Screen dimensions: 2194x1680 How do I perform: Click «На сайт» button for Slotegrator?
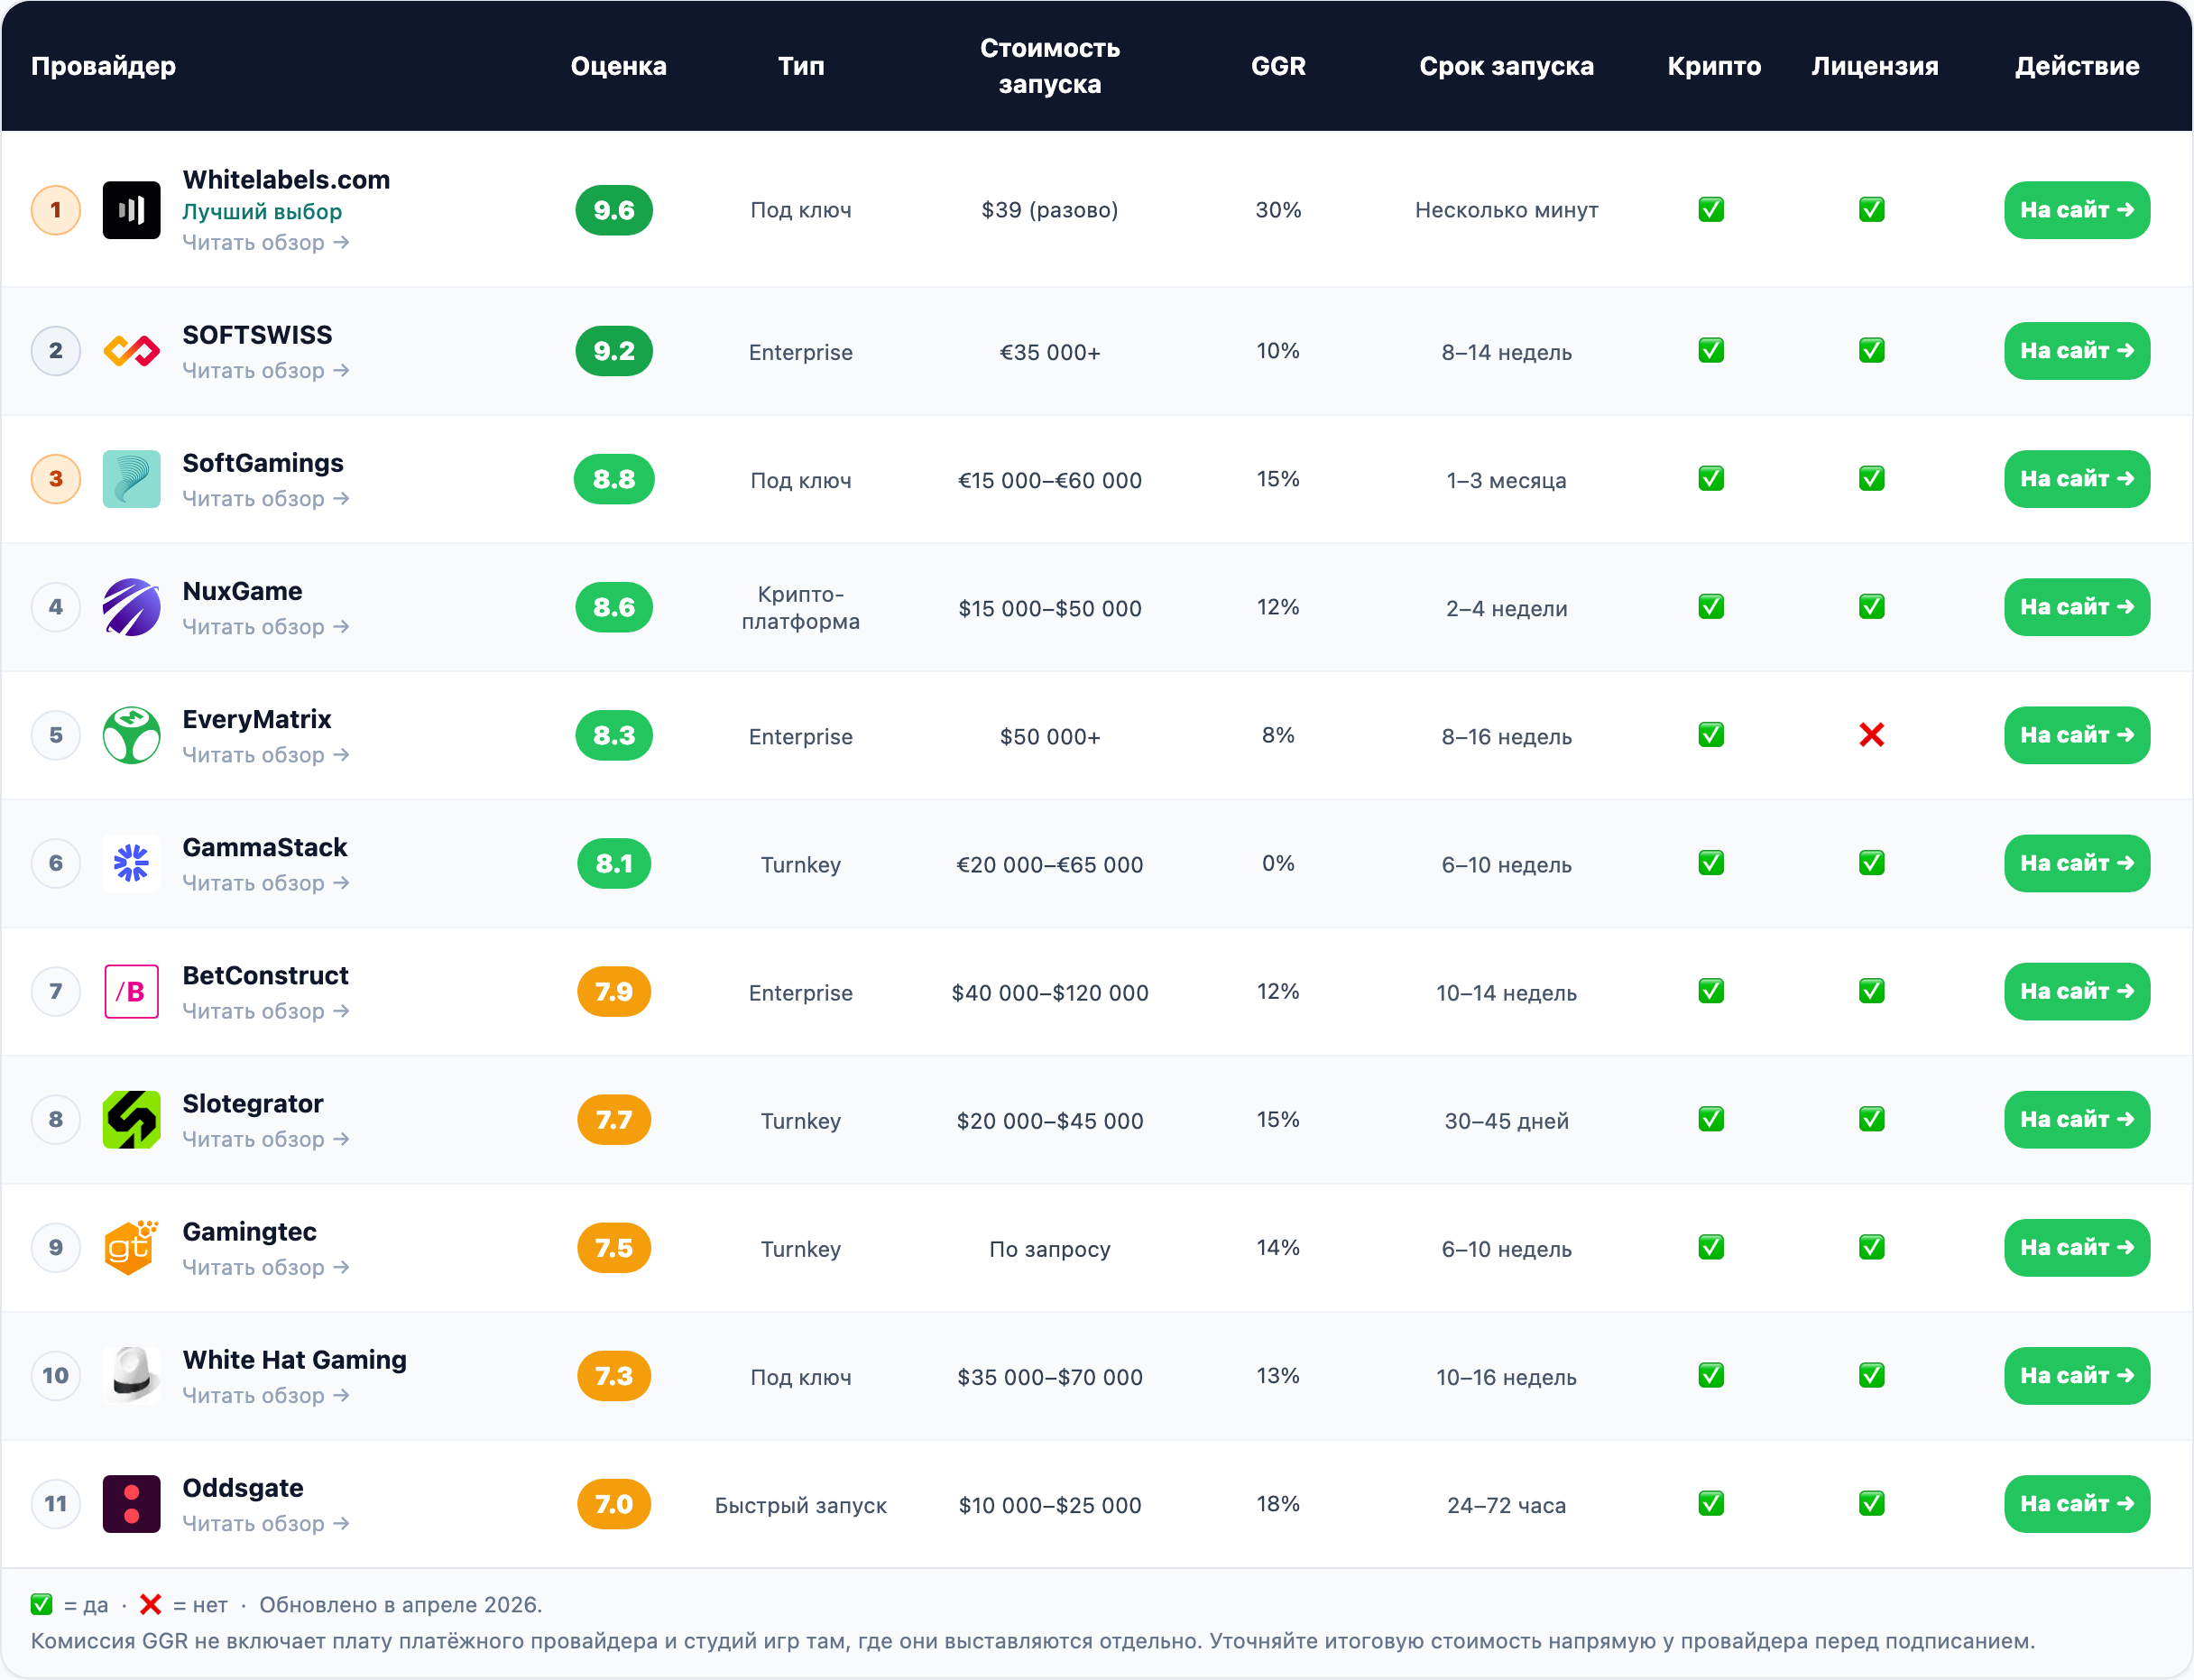pyautogui.click(x=2077, y=1119)
